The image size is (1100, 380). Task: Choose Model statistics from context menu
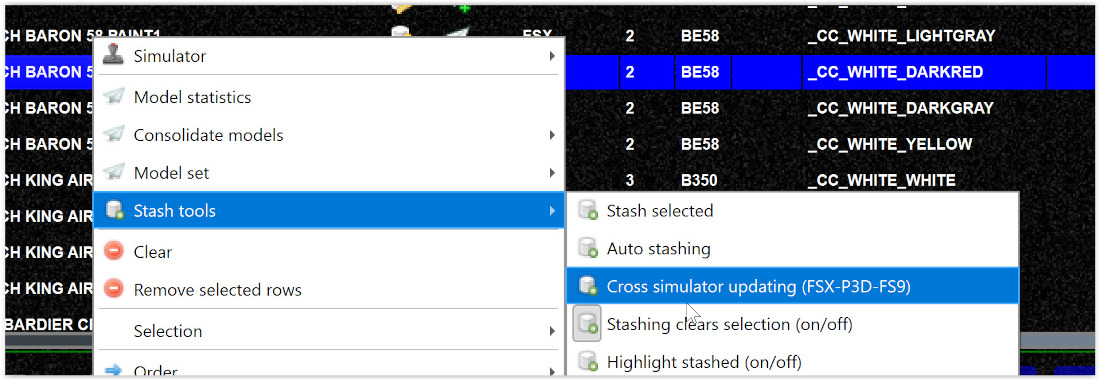coord(329,97)
